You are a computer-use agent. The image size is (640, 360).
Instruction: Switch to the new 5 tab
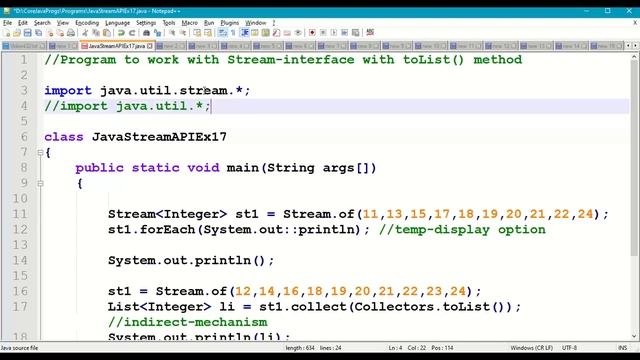pyautogui.click(x=267, y=46)
